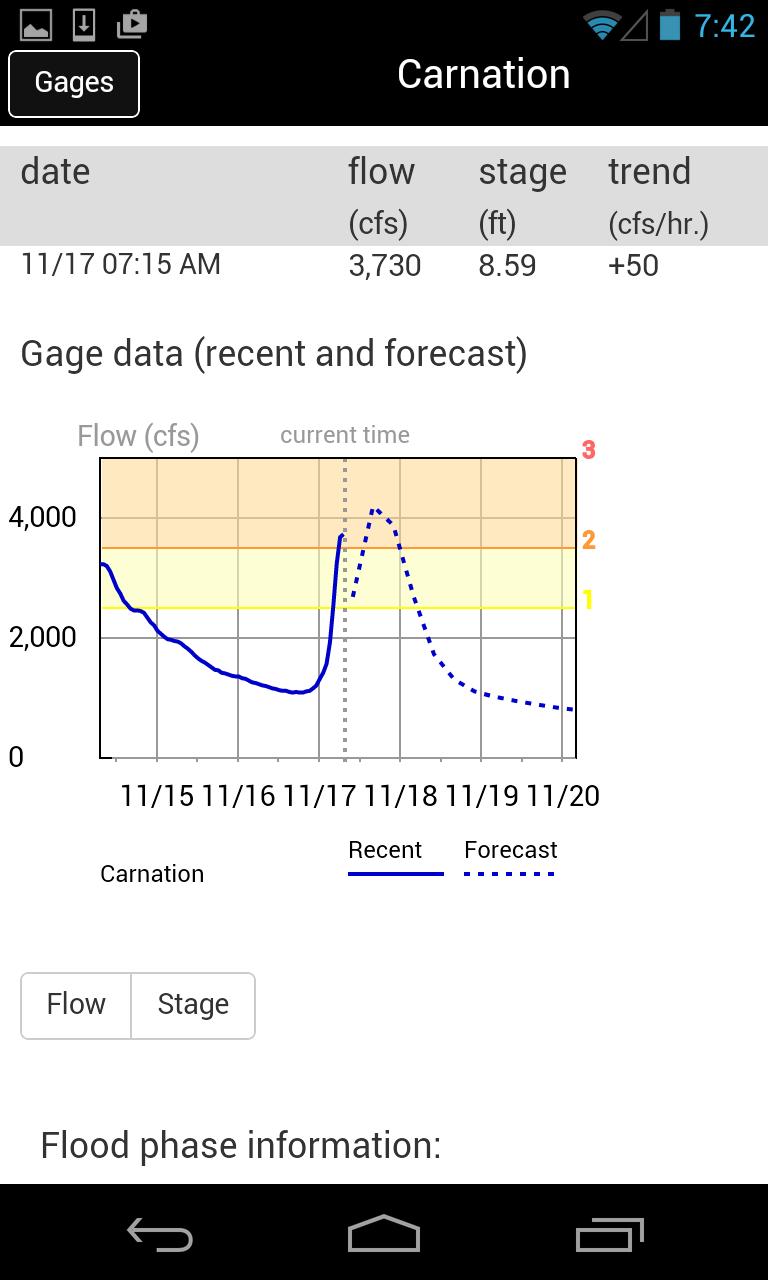Tap the media play store notification icon
The width and height of the screenshot is (768, 1280).
132,25
